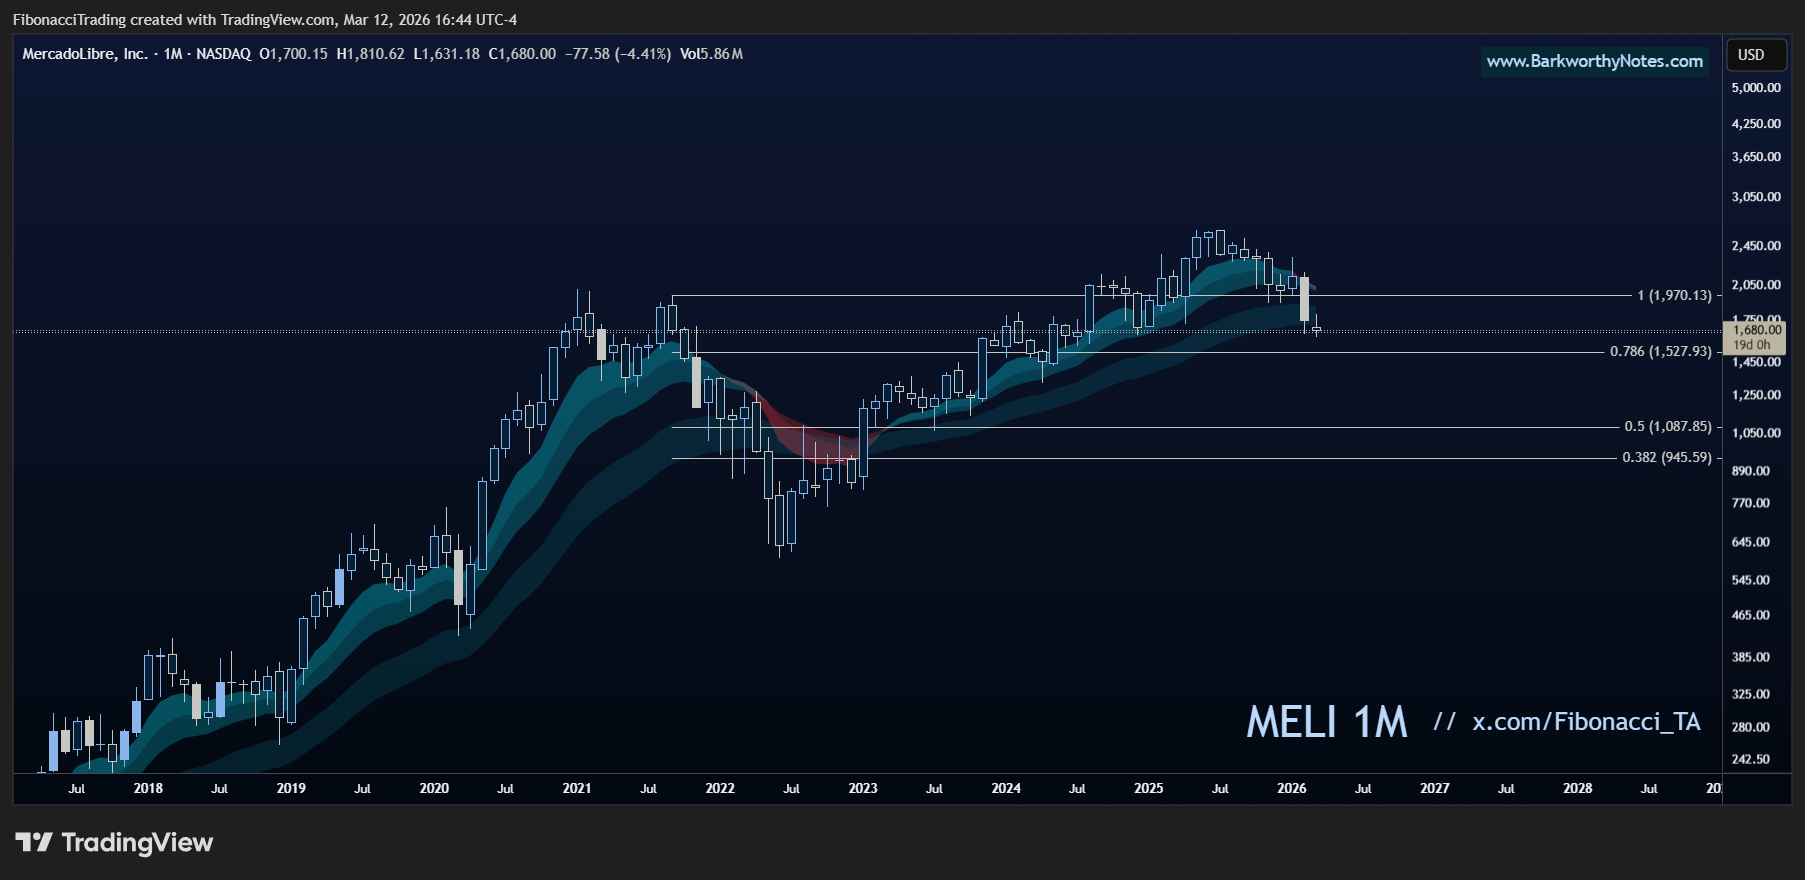Click the 19d 0h countdown label

tap(1751, 345)
